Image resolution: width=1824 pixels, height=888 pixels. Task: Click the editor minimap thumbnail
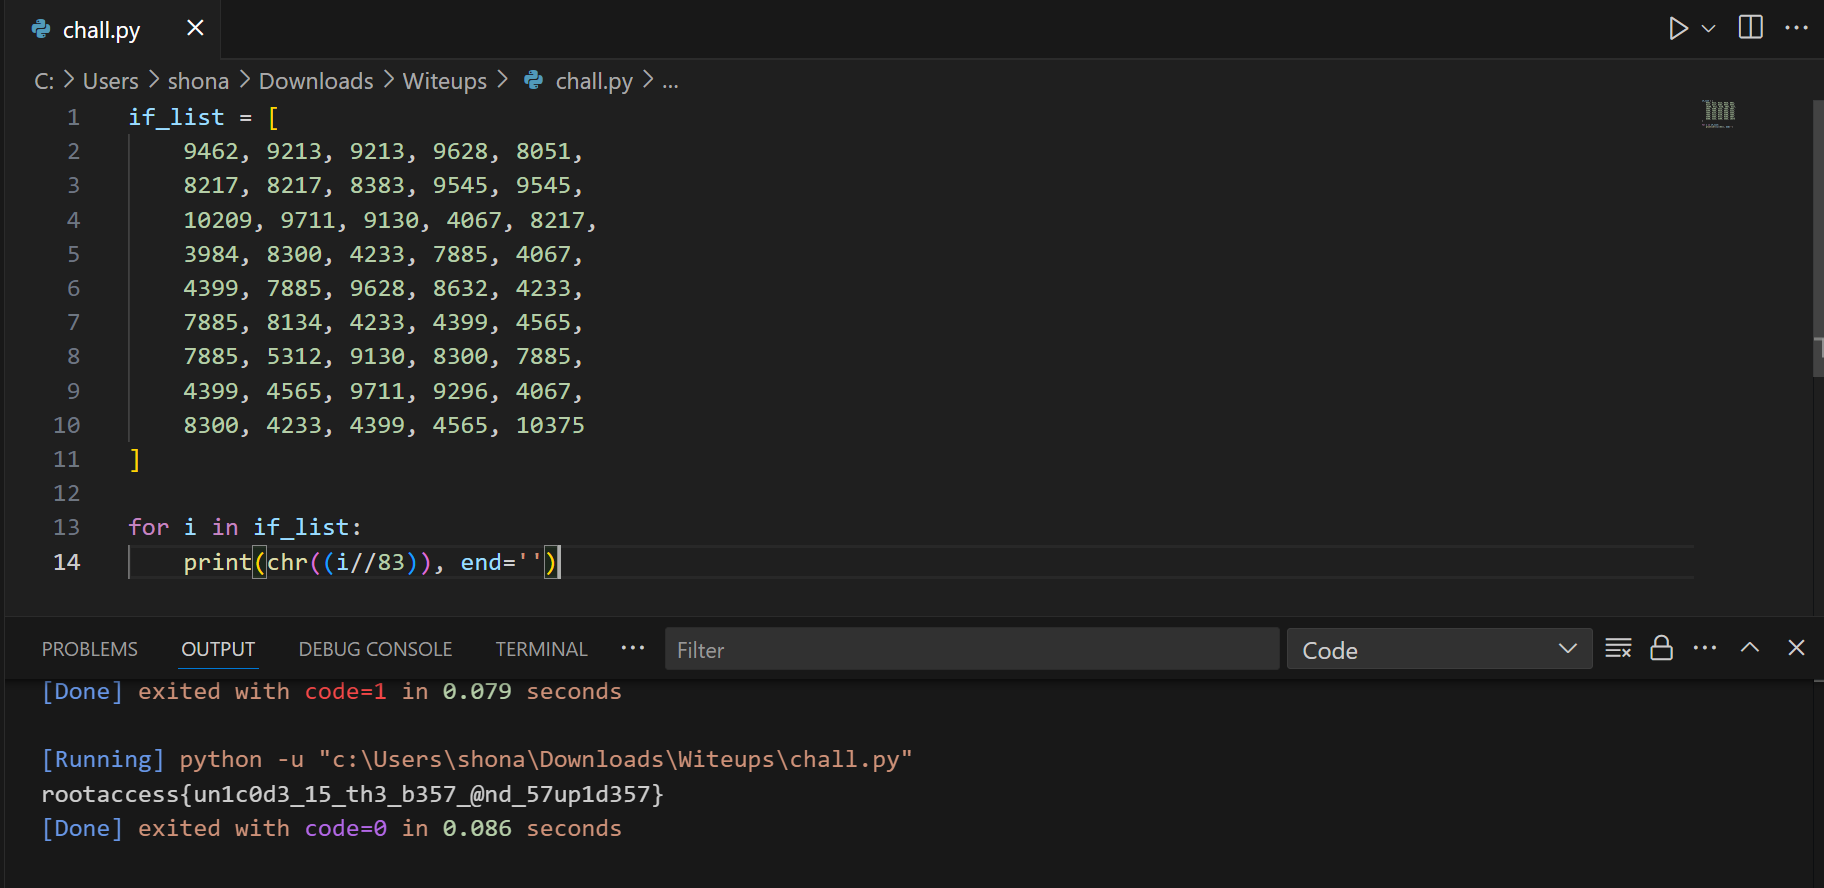pos(1719,113)
